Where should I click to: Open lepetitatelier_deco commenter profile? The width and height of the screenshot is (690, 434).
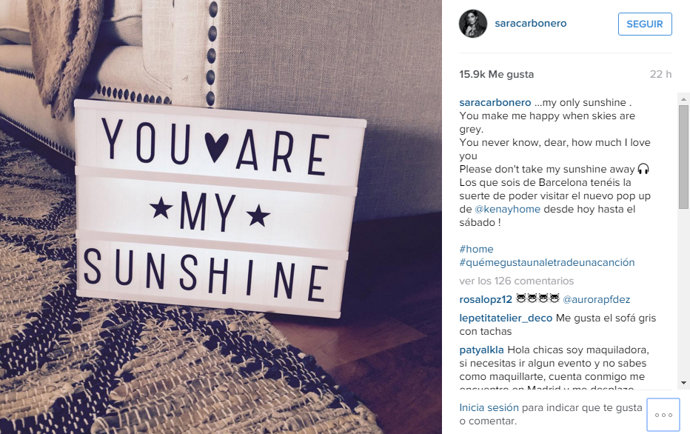[506, 318]
